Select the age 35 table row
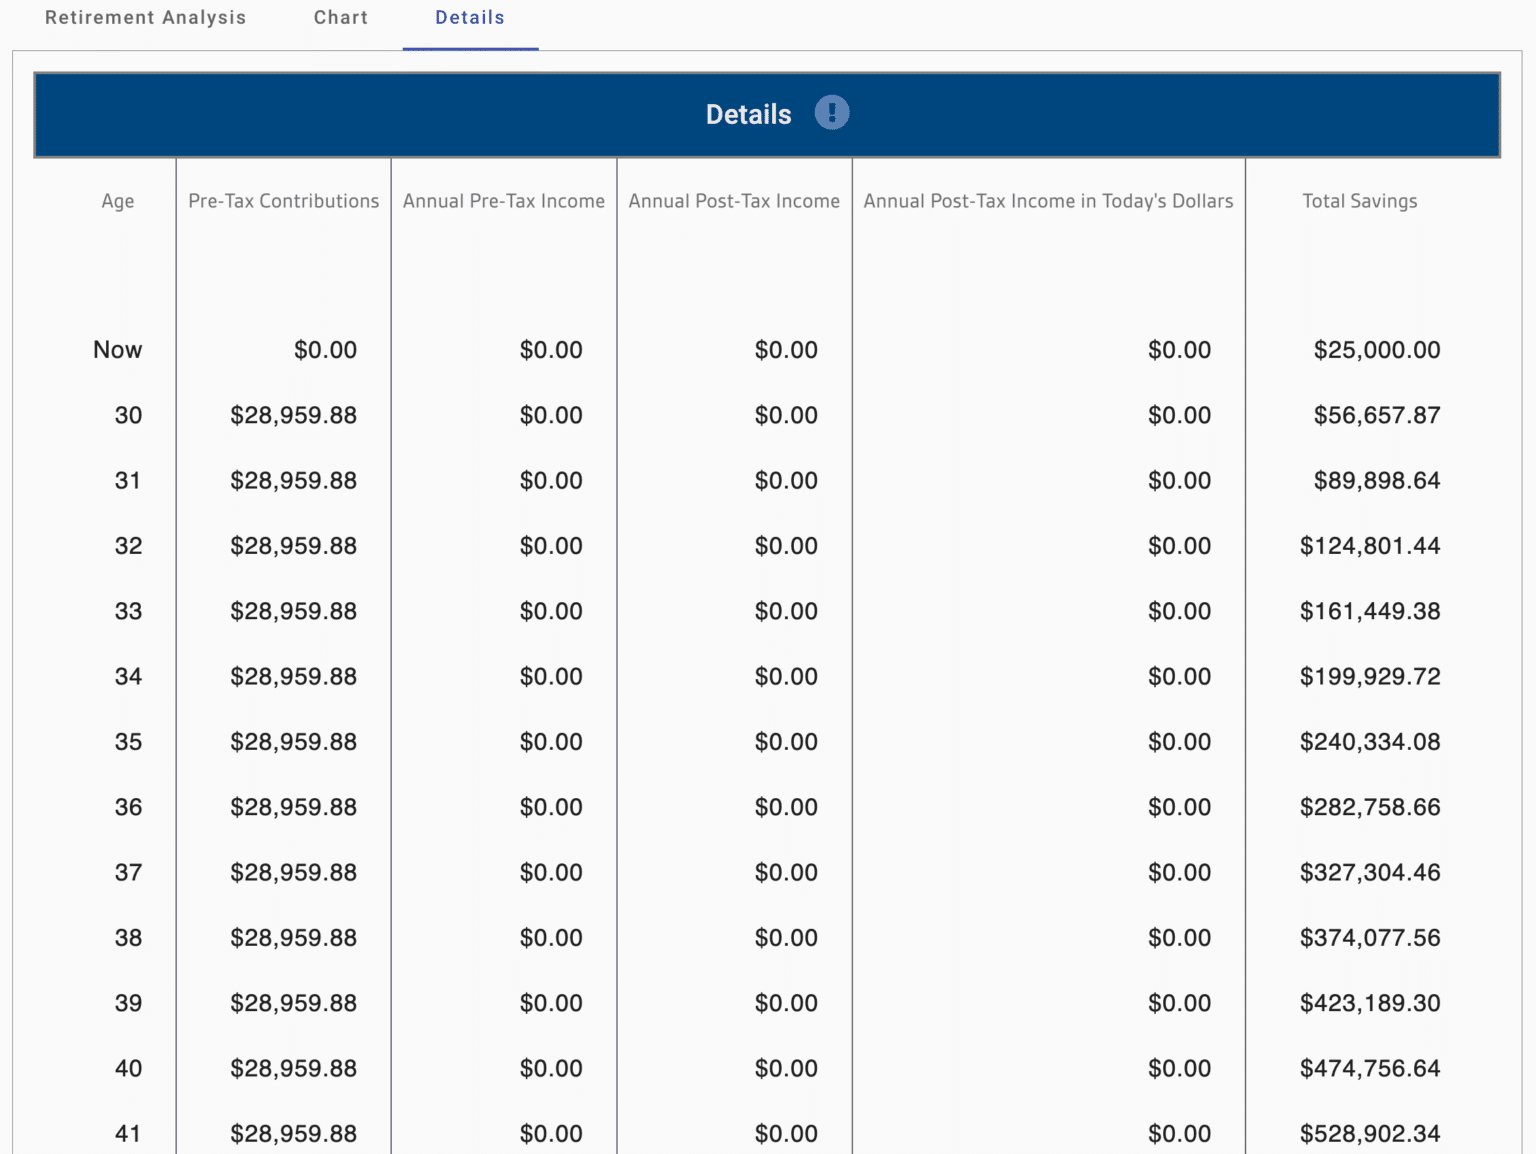 pyautogui.click(x=128, y=741)
